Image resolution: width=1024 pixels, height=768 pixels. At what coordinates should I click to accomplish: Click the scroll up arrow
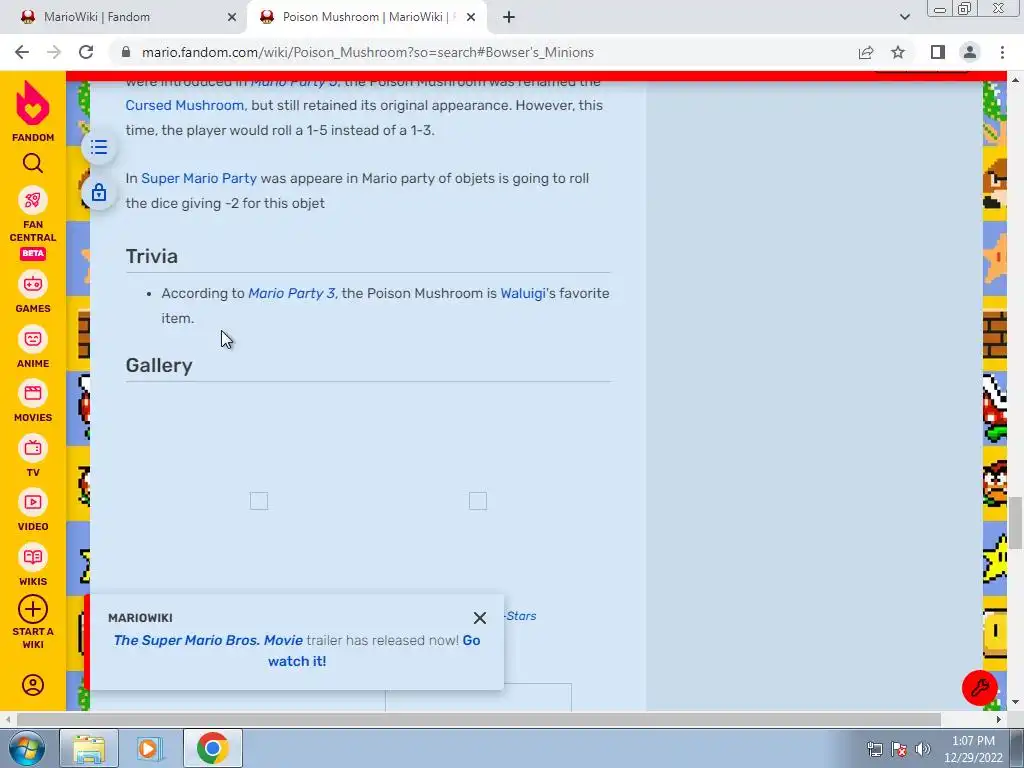pyautogui.click(x=1016, y=80)
